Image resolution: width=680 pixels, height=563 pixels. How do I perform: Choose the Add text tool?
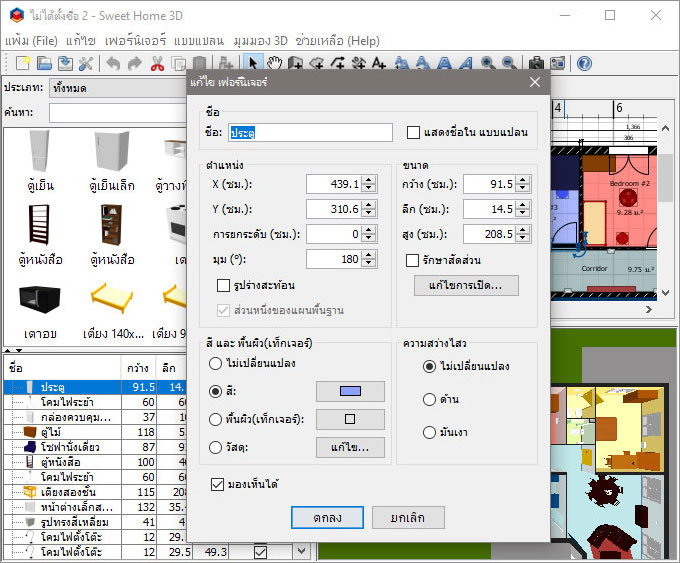(379, 63)
